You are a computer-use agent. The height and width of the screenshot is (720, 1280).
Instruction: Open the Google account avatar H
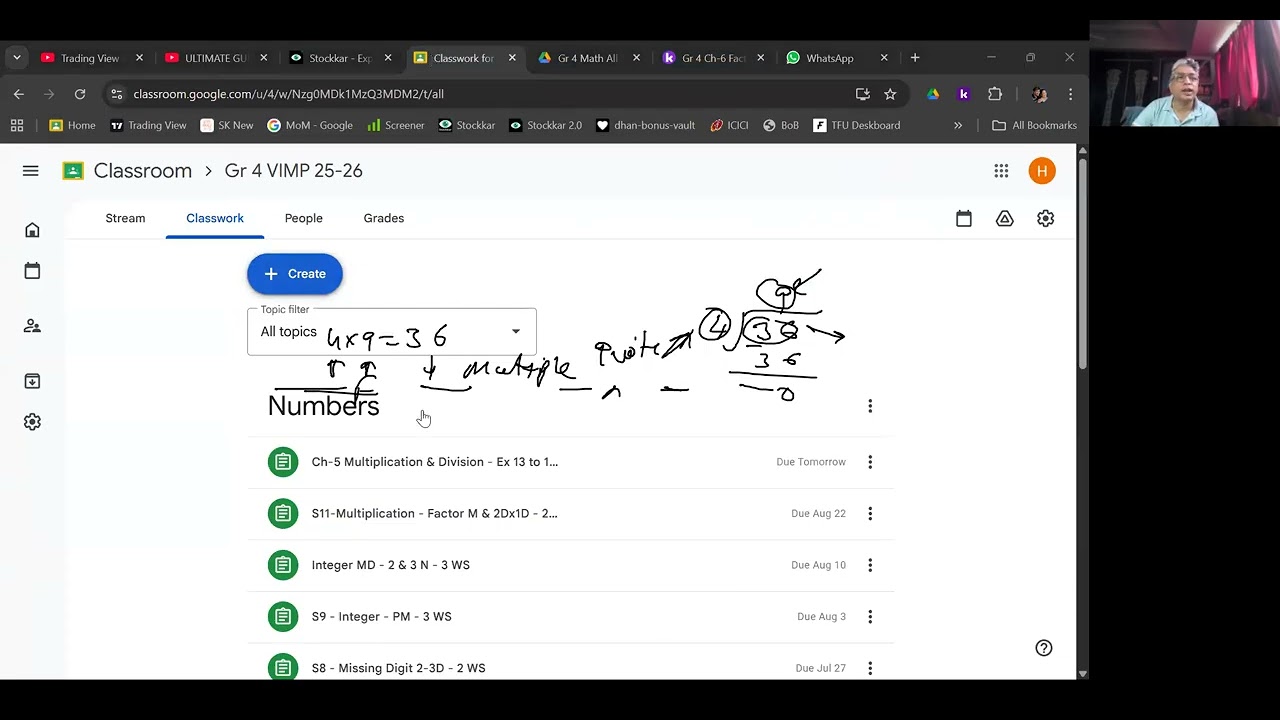pos(1042,171)
